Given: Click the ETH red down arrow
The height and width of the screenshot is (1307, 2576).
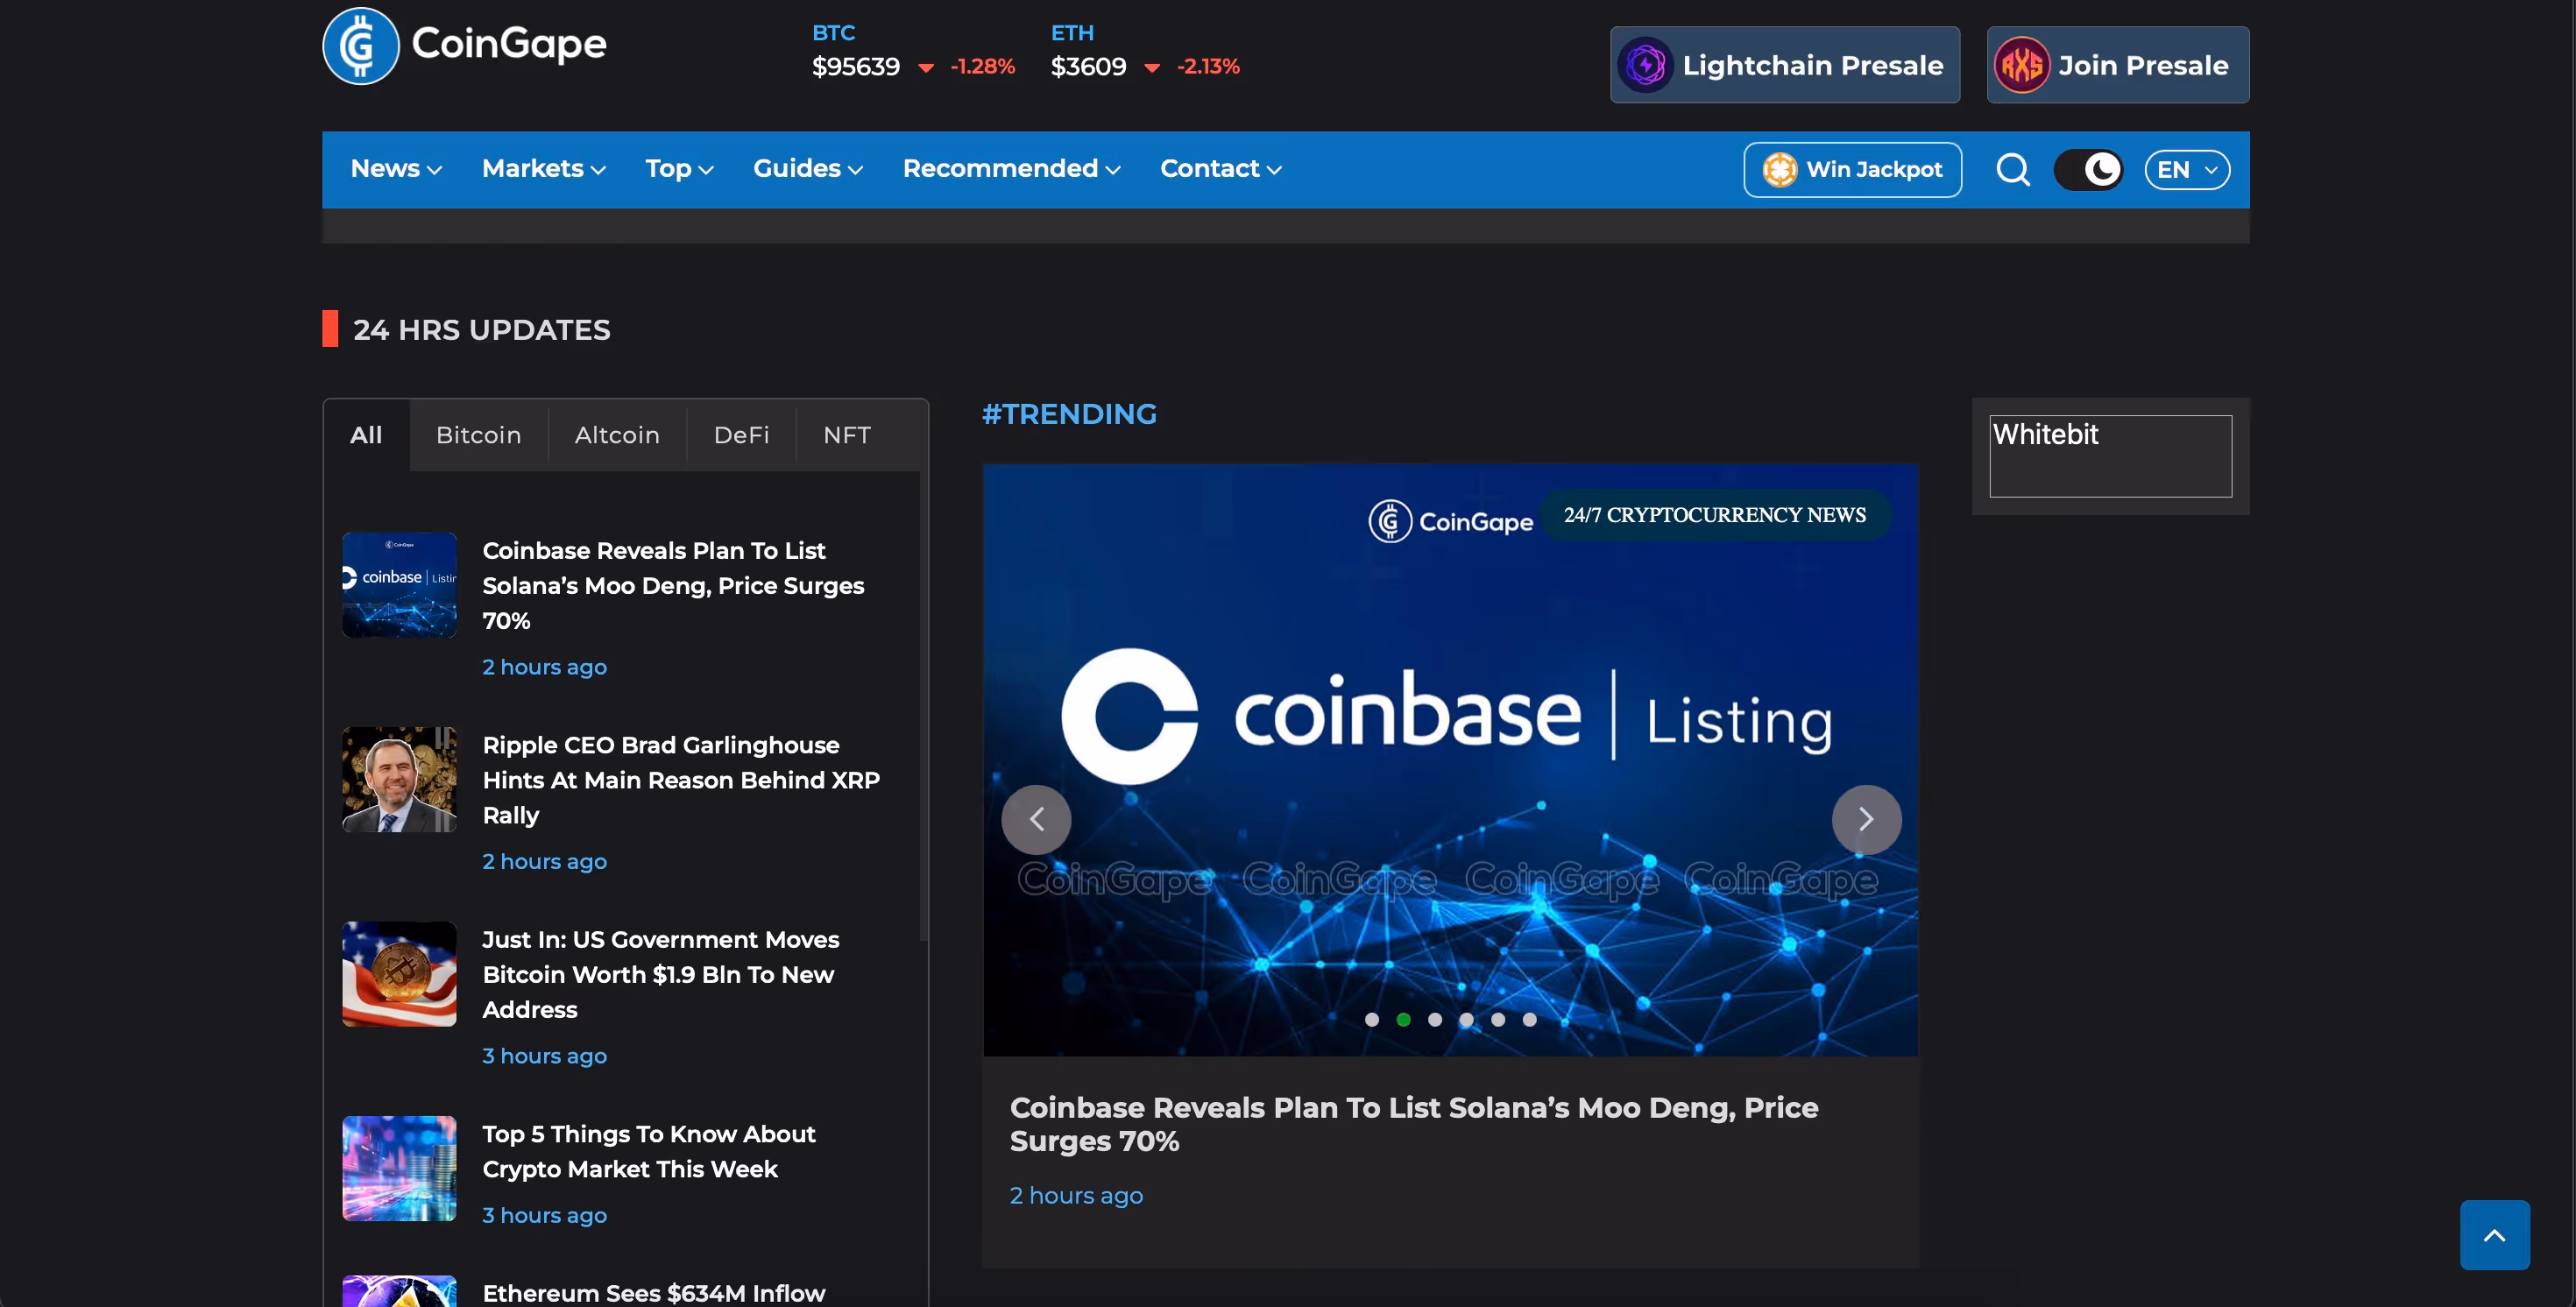Looking at the screenshot, I should [1152, 68].
